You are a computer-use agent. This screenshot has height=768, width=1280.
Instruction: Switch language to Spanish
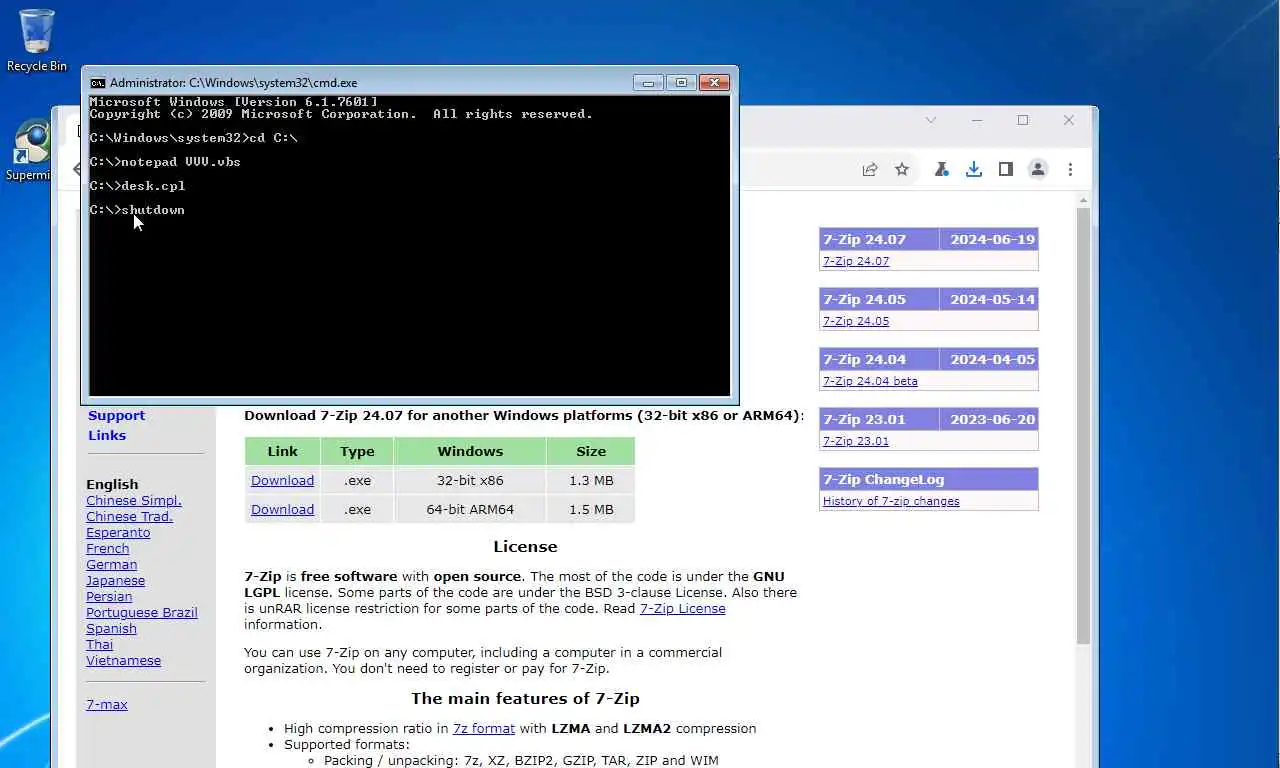pos(111,628)
